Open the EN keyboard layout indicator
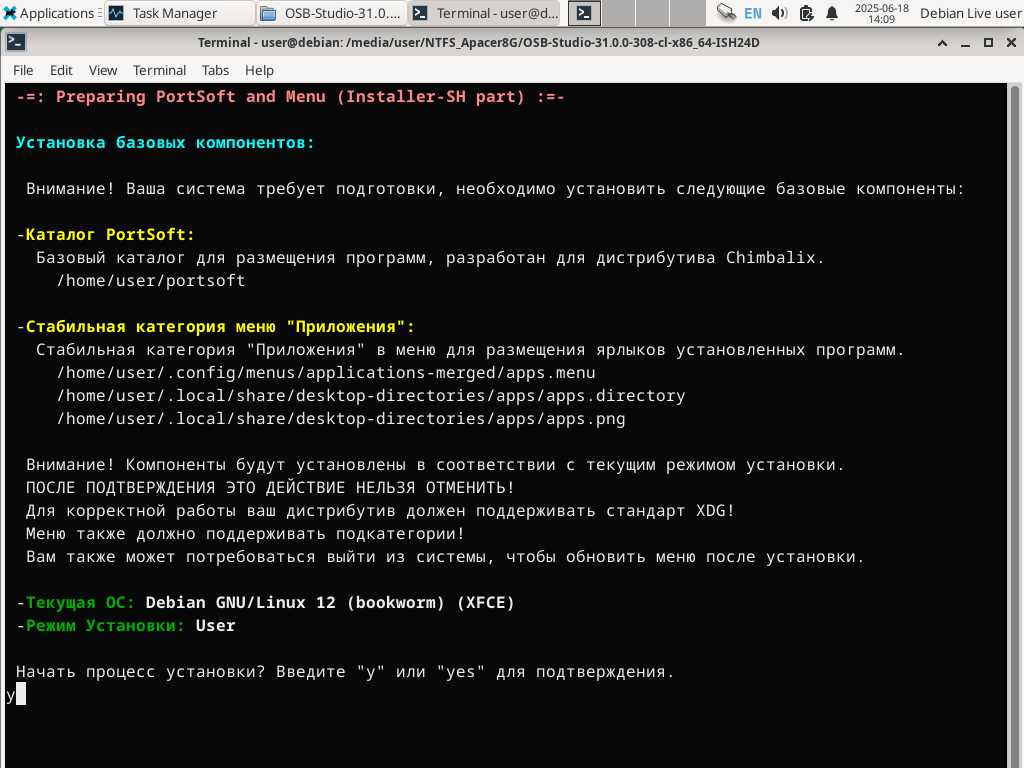This screenshot has width=1024, height=768. [x=752, y=13]
